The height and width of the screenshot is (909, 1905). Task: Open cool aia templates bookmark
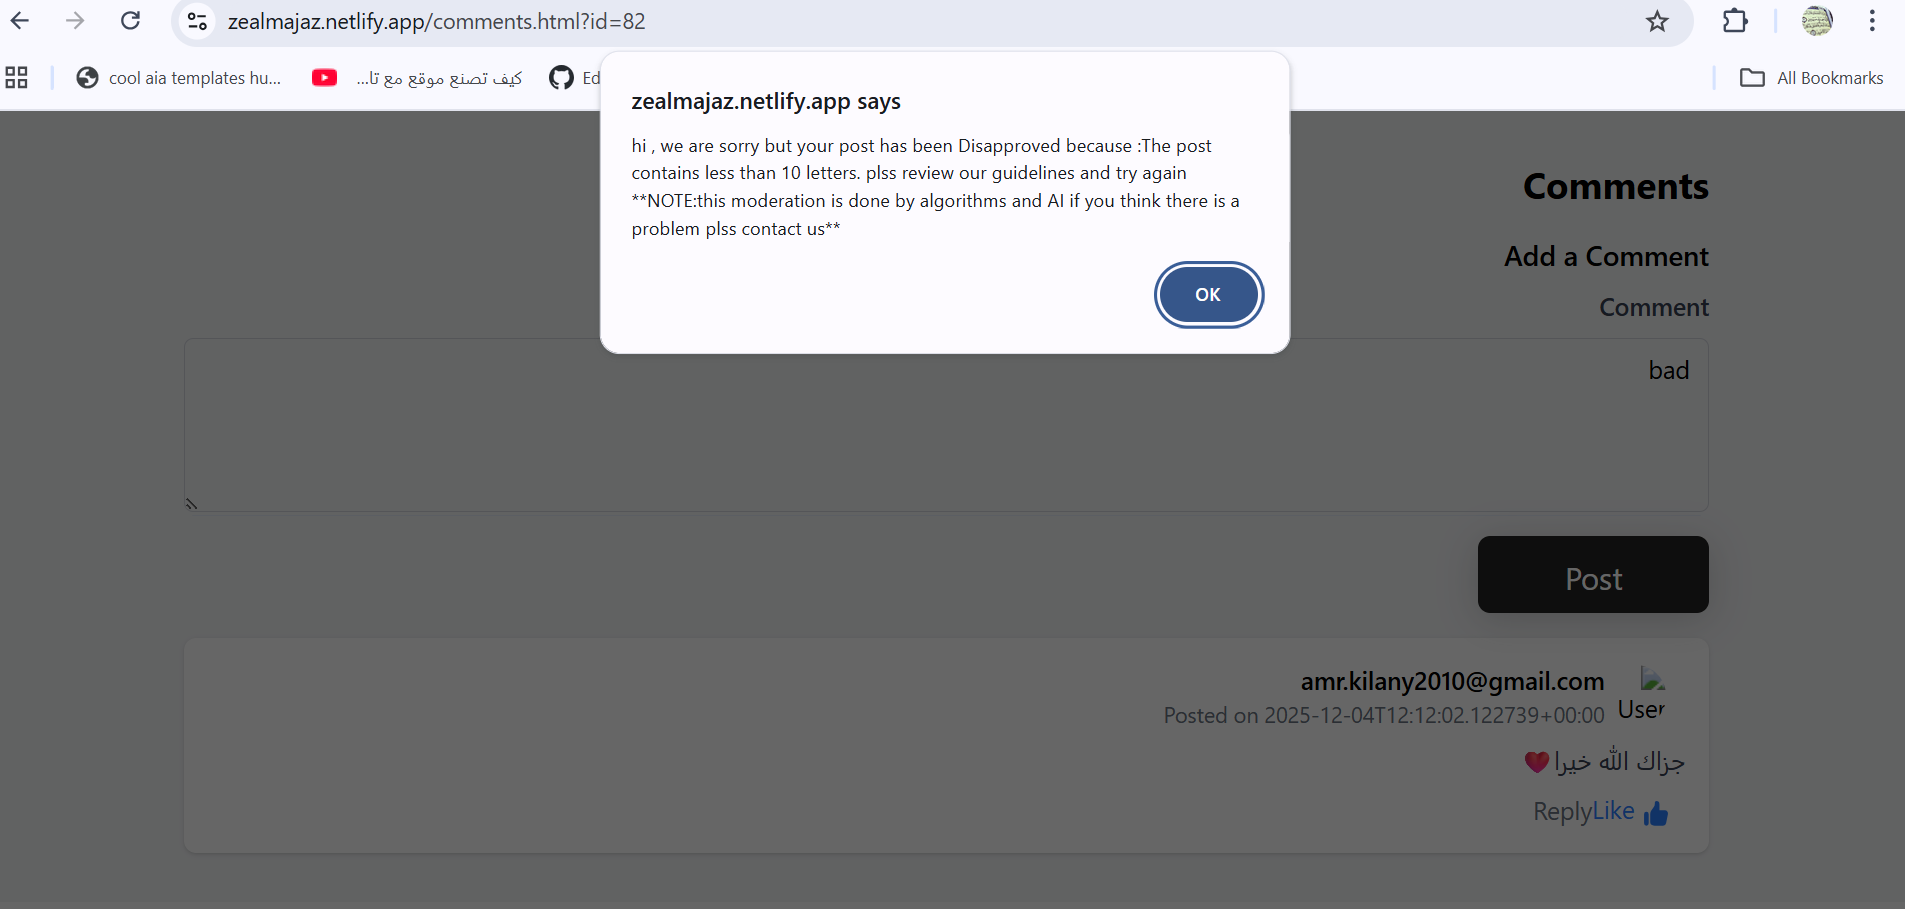pyautogui.click(x=180, y=78)
